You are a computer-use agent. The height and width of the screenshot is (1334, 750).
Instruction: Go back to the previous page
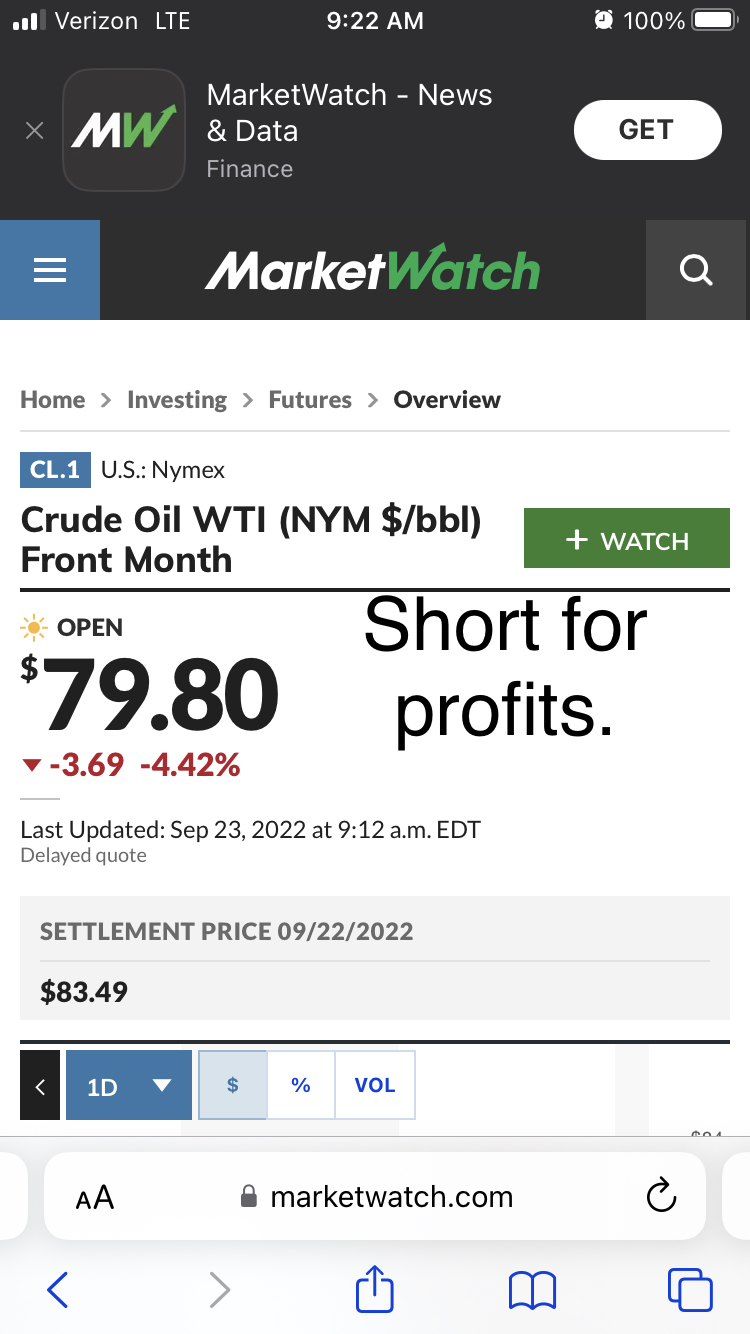coord(58,1290)
